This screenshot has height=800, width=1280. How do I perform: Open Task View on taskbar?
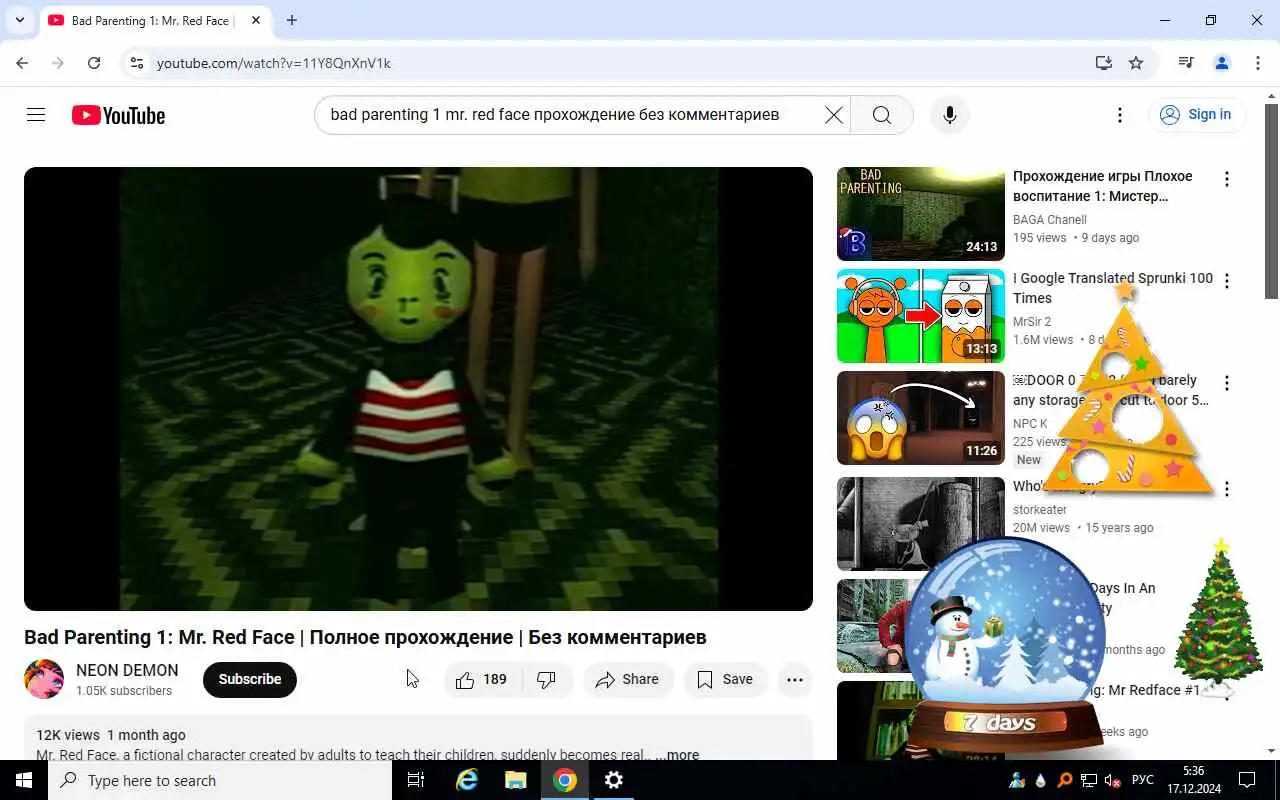click(x=416, y=780)
